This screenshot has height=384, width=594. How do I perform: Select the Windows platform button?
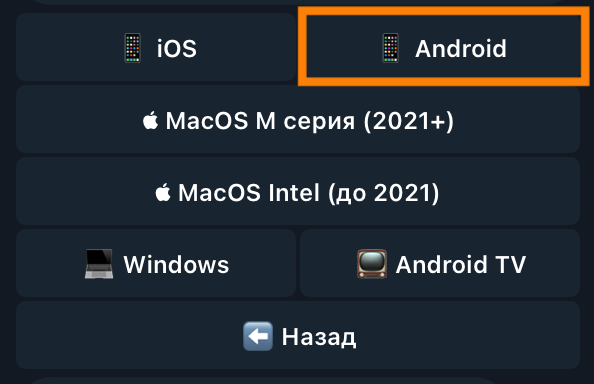click(x=156, y=263)
